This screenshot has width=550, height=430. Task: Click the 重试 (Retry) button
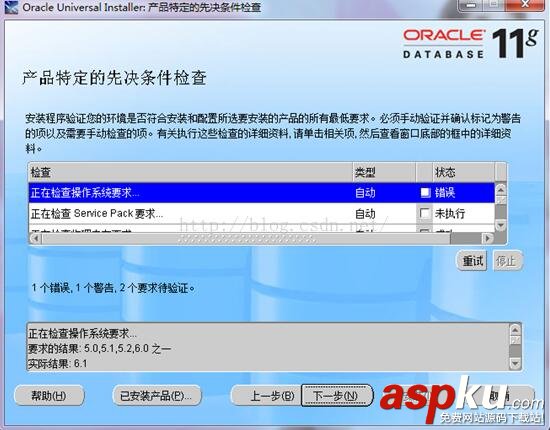472,261
